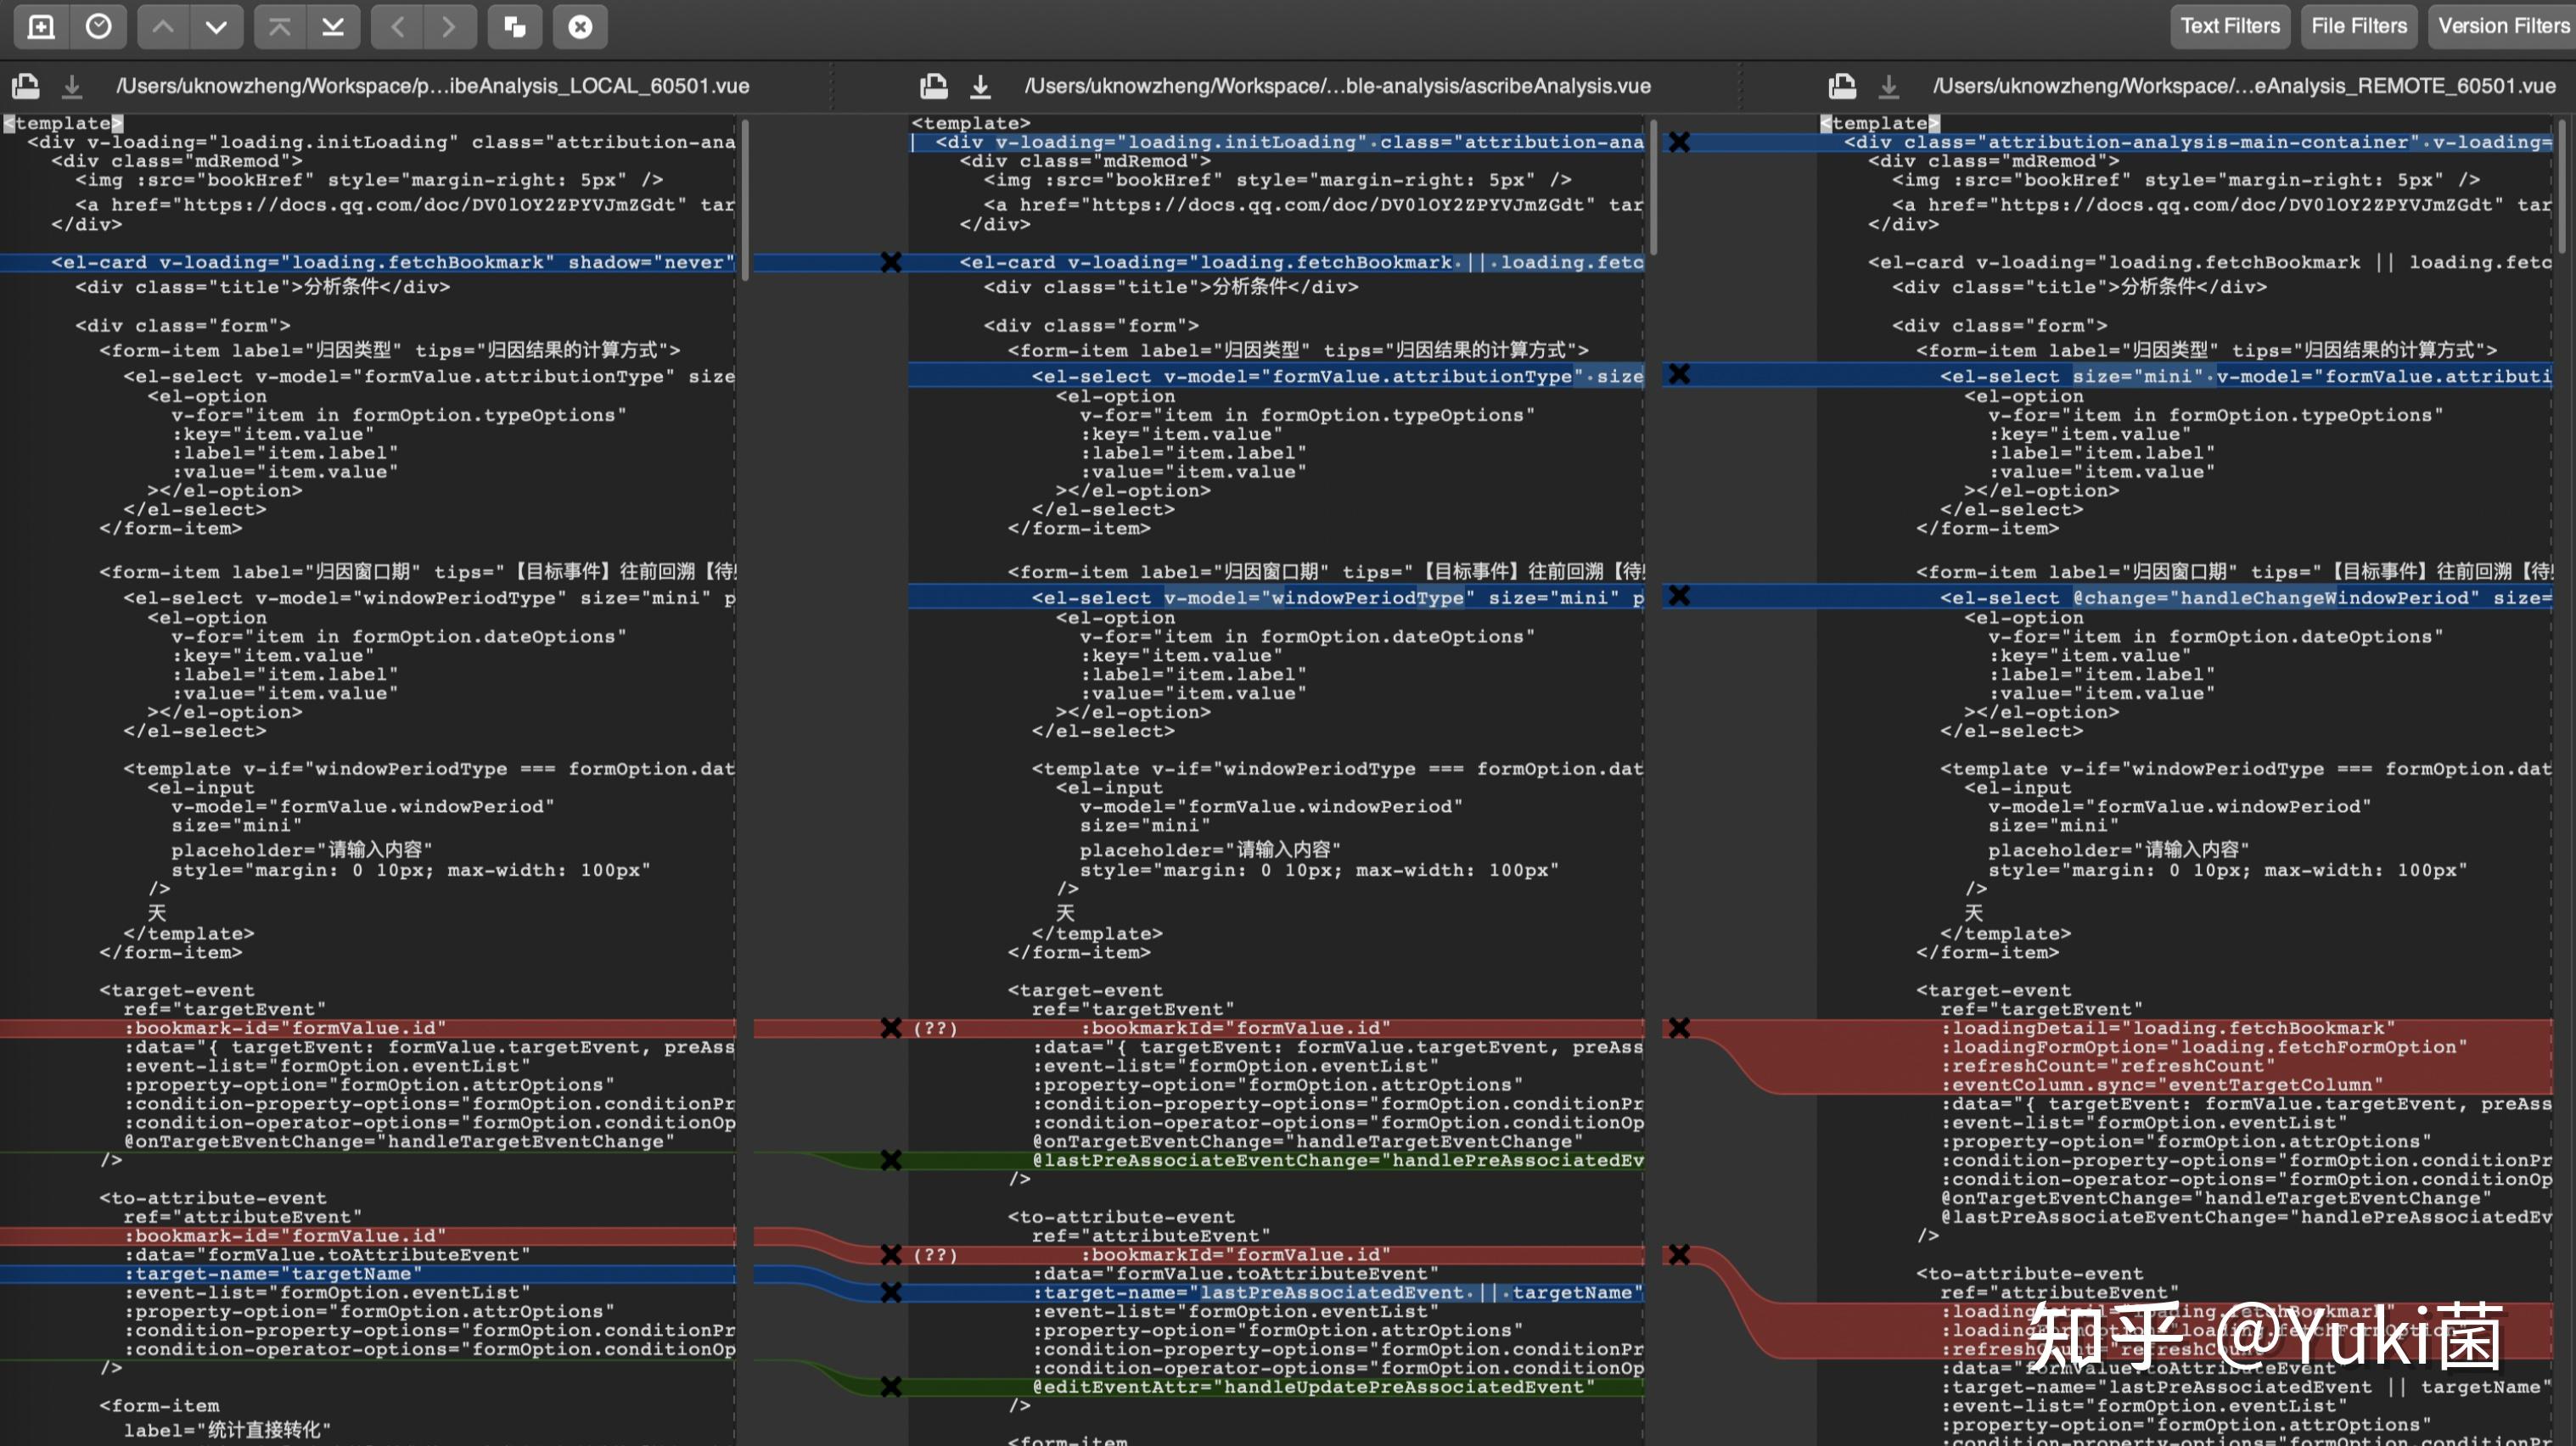Image resolution: width=2576 pixels, height=1446 pixels.
Task: Click X marker beside handleChangeWindowPeriod line
Action: tap(1679, 596)
